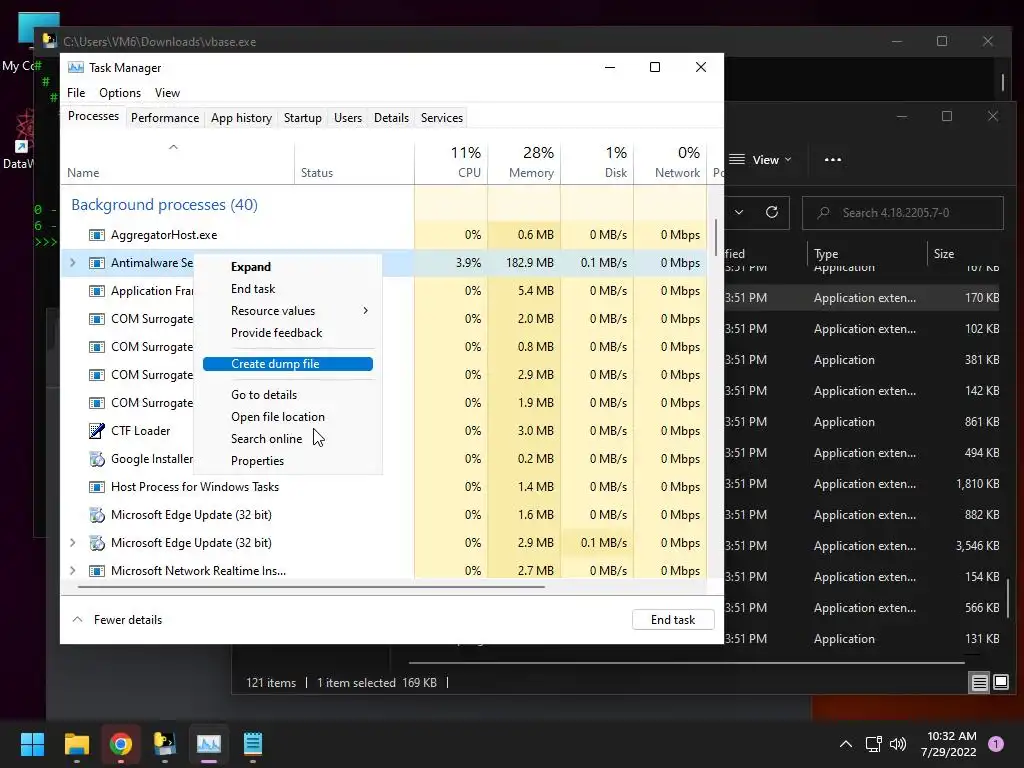1024x768 pixels.
Task: Click the Task Manager horizontal scrollbar
Action: click(x=312, y=587)
